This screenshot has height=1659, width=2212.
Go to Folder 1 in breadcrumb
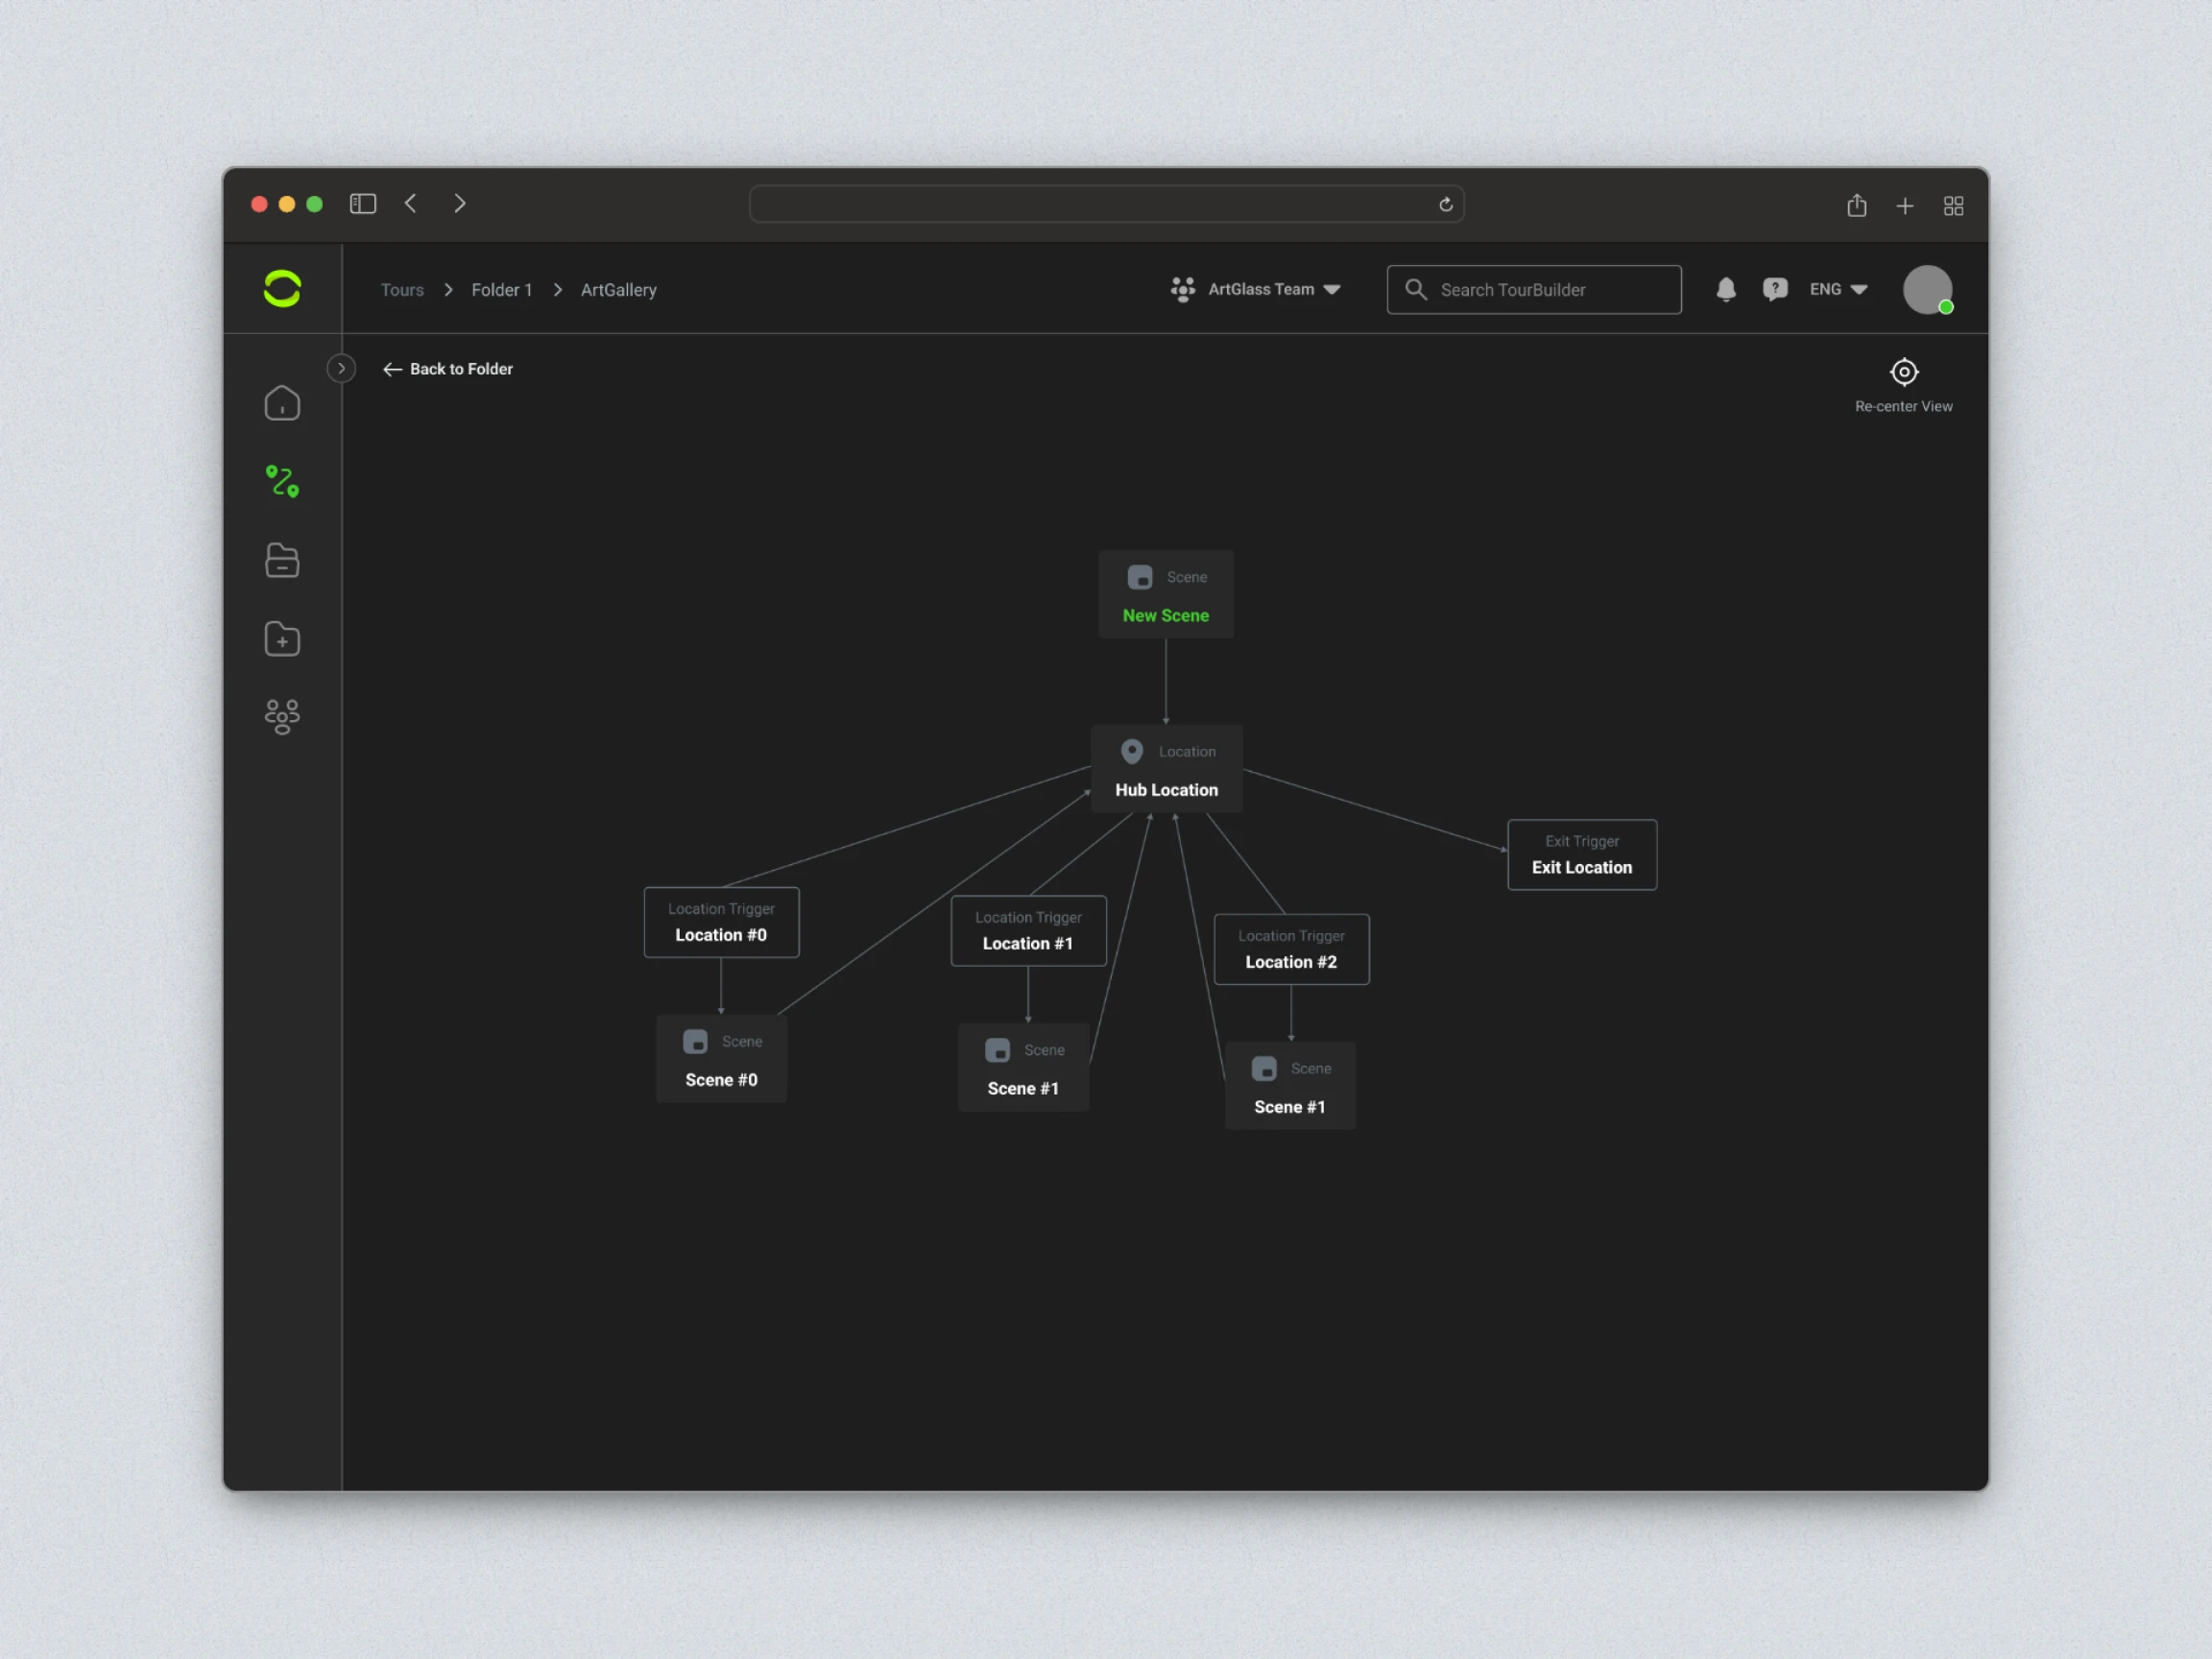tap(502, 290)
